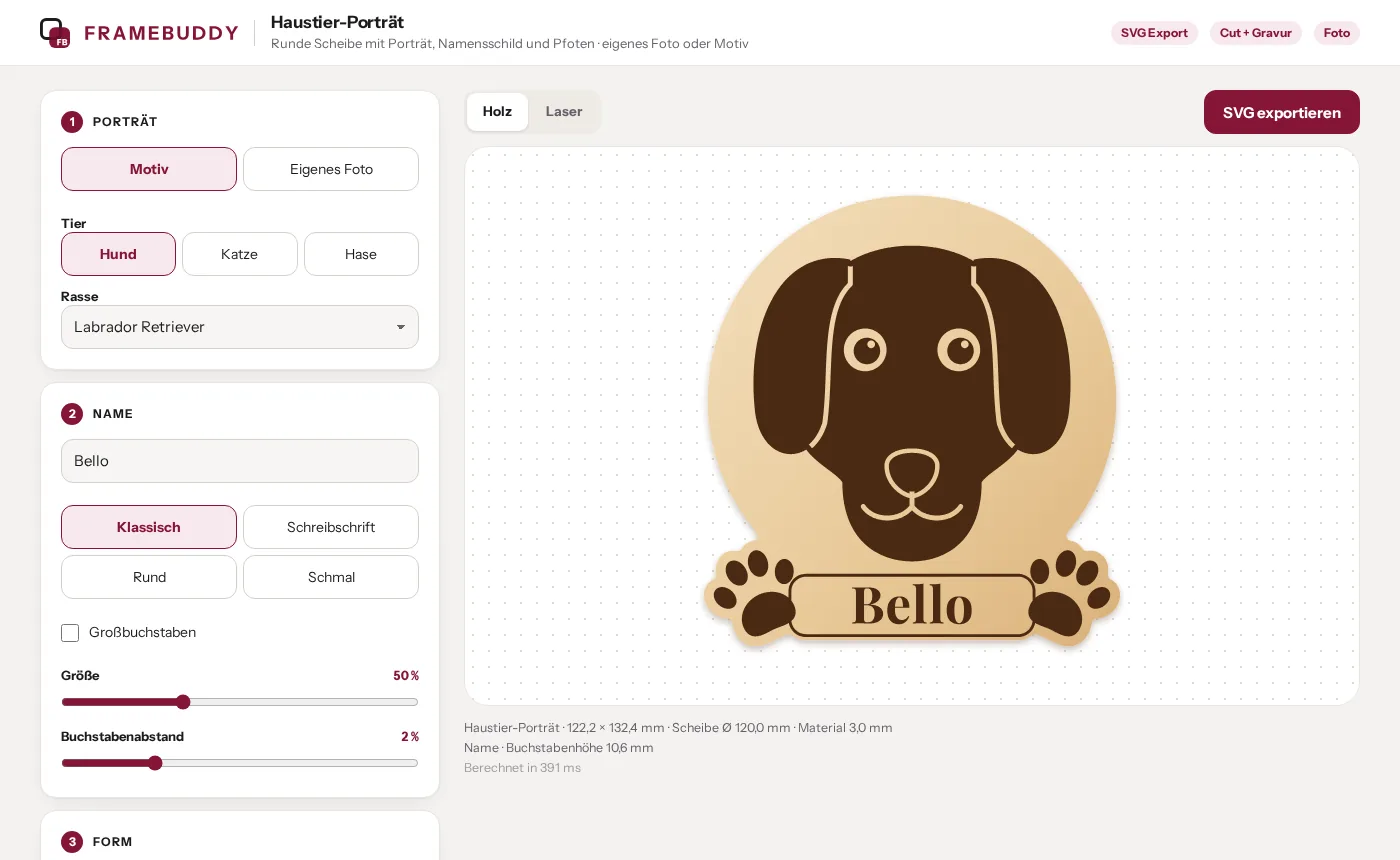Enable the Großbuchstaben checkbox

pos(70,633)
